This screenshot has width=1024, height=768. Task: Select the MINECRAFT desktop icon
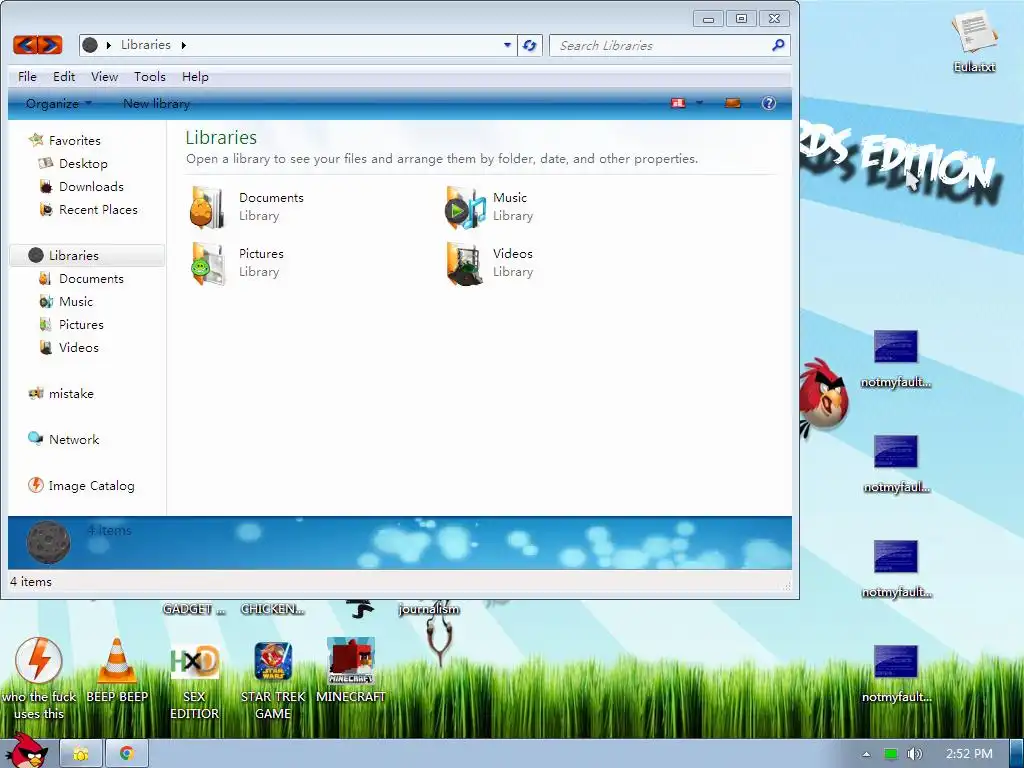(x=351, y=671)
